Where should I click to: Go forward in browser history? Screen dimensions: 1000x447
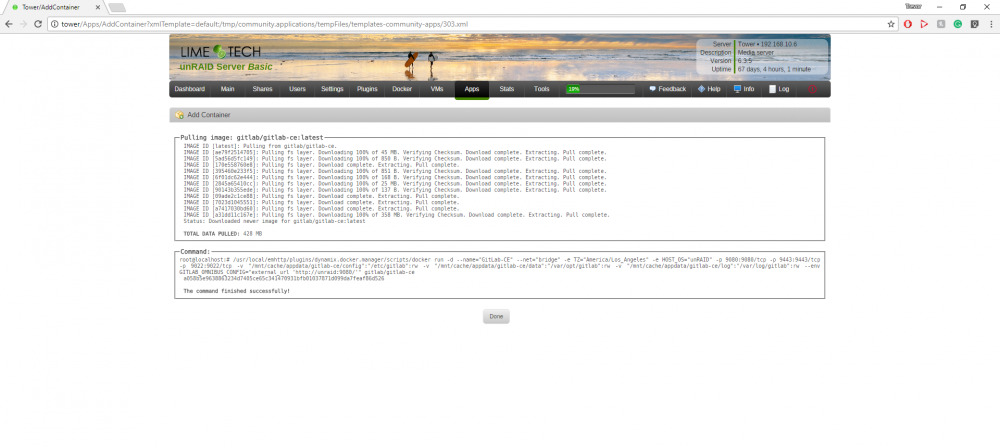(x=23, y=24)
